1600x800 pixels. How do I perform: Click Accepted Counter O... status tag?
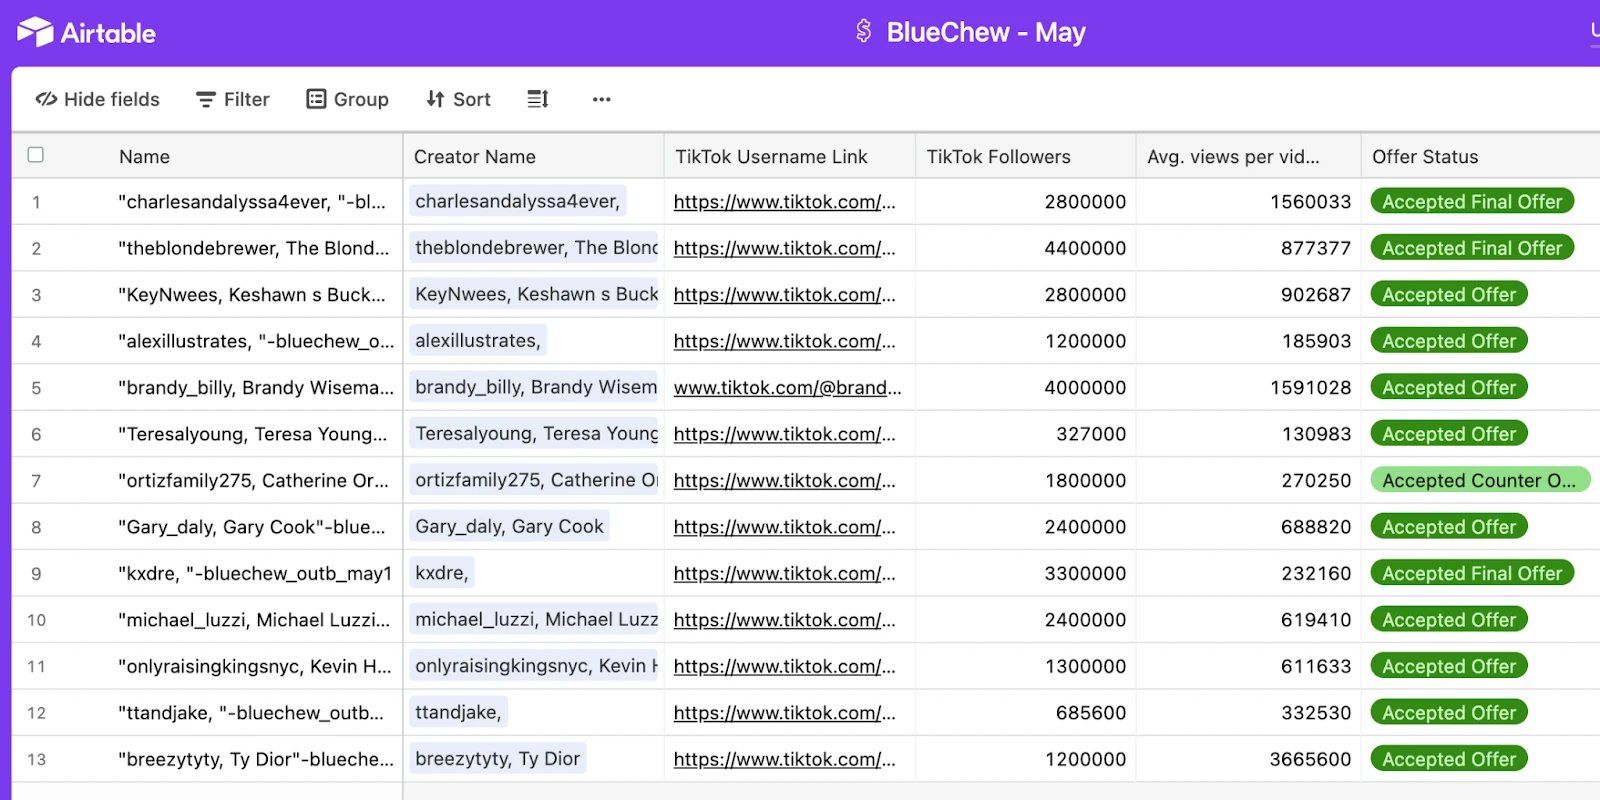[1480, 481]
